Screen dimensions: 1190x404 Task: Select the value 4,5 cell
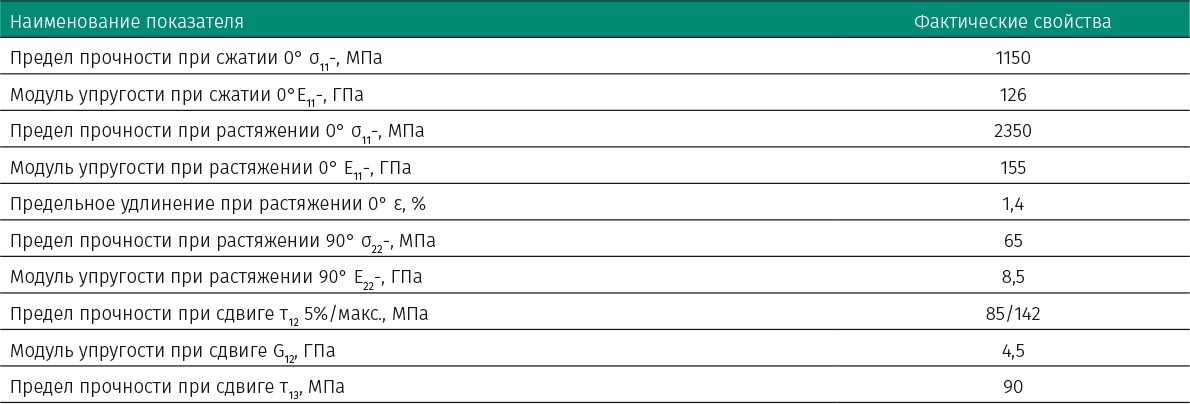coord(1012,350)
